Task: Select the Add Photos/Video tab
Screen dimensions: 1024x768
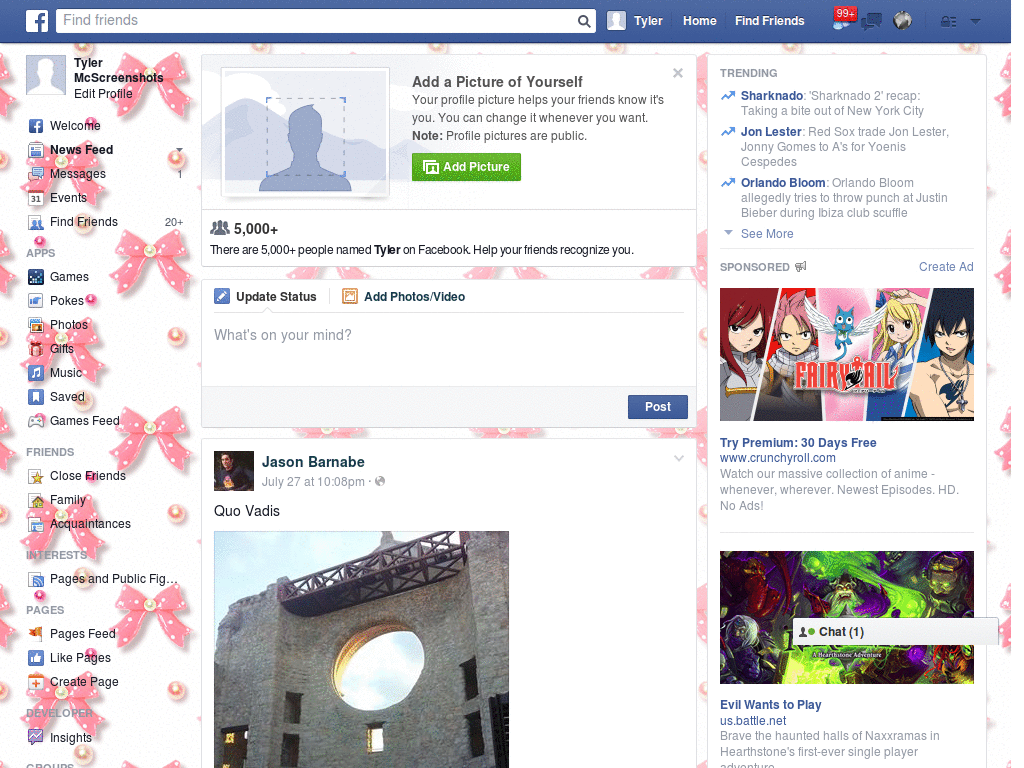Action: point(404,296)
